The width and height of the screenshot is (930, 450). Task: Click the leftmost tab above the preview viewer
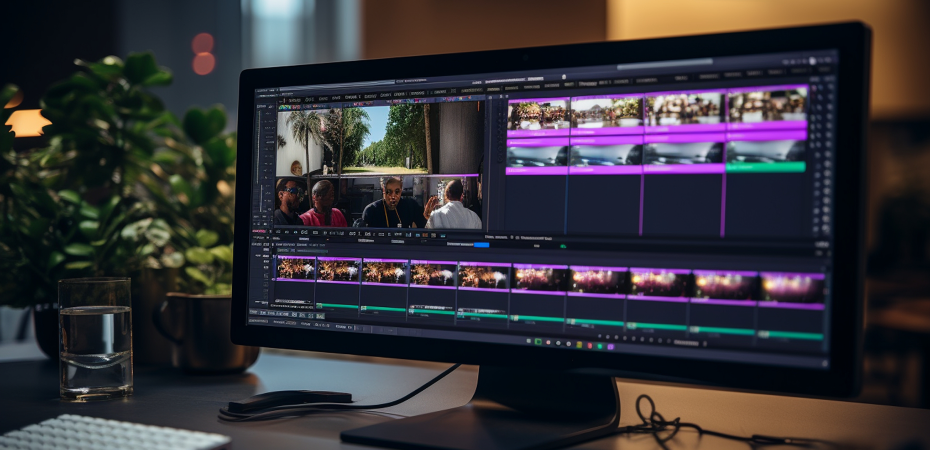tap(293, 99)
